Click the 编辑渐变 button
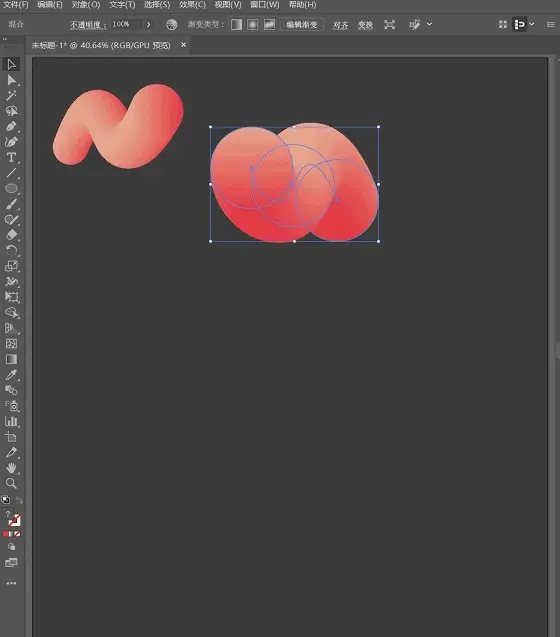Viewport: 560px width, 637px height. point(302,24)
